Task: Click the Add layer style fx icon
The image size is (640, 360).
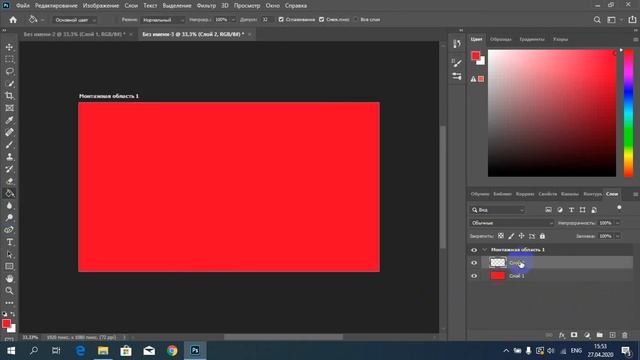Action: coord(562,335)
